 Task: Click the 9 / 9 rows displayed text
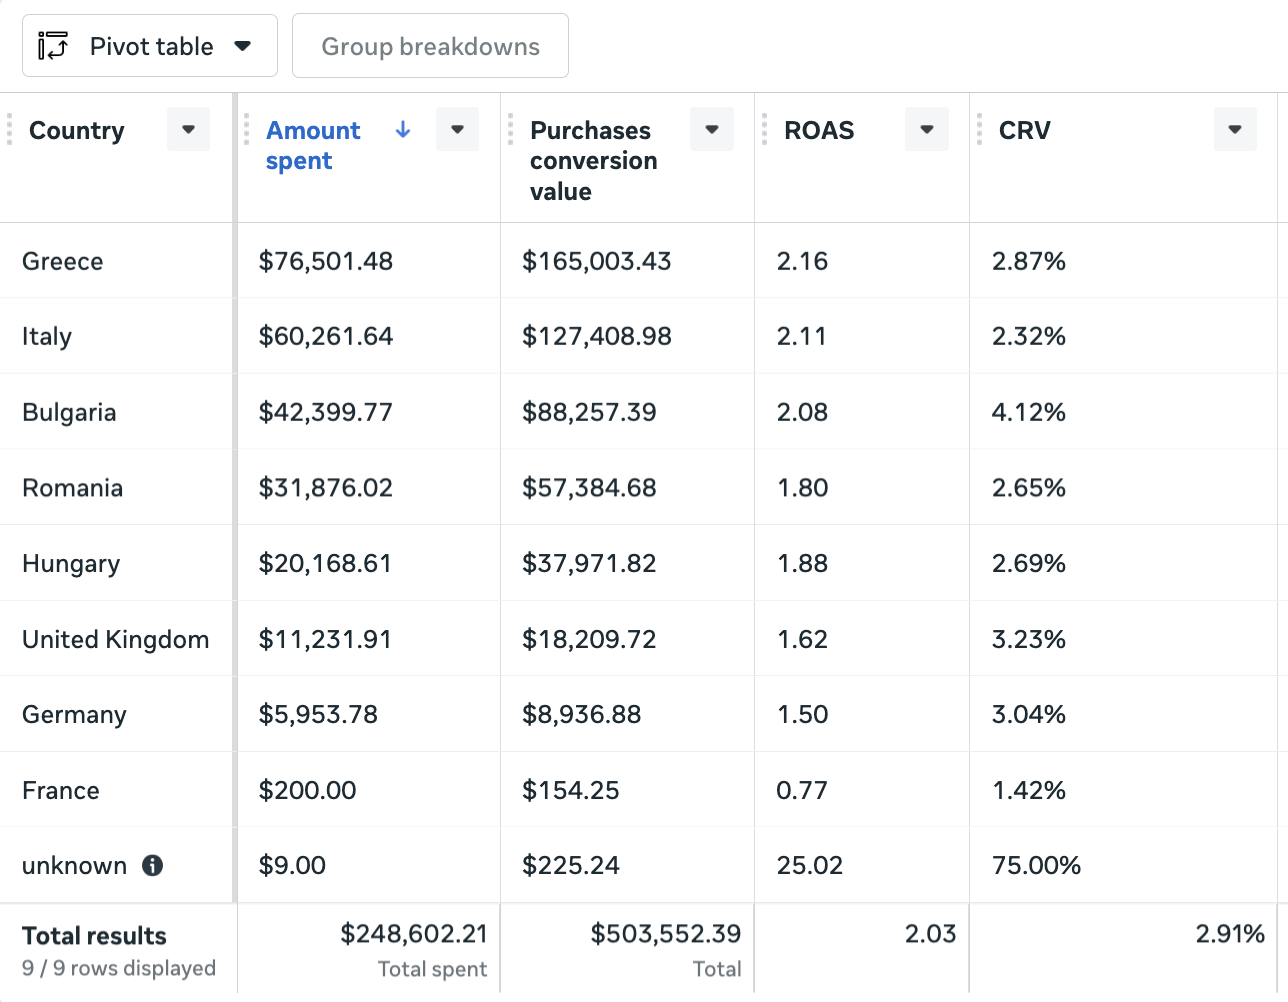pos(119,968)
